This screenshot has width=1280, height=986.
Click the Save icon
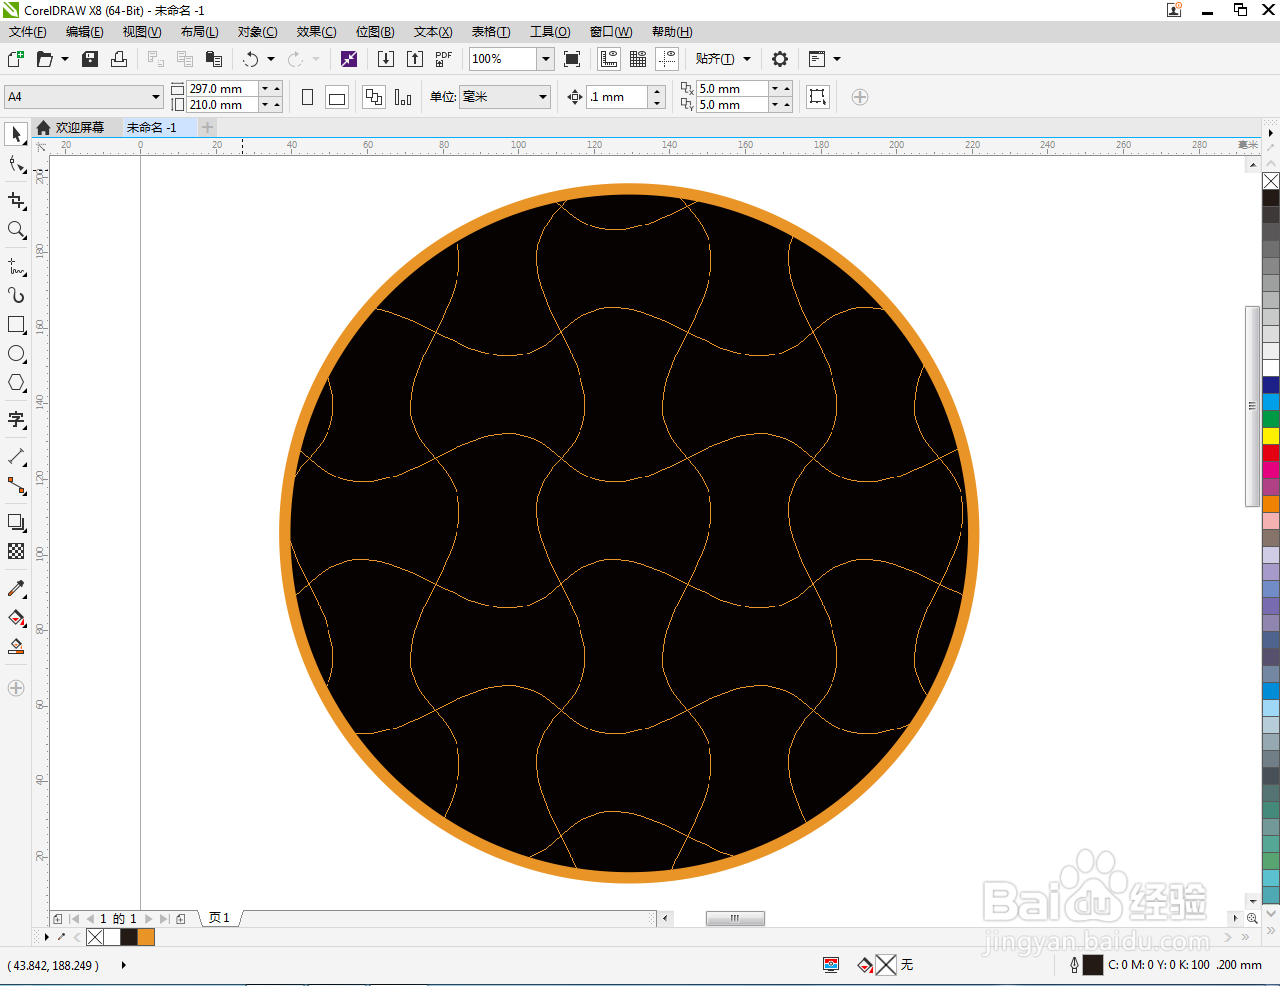pos(90,59)
